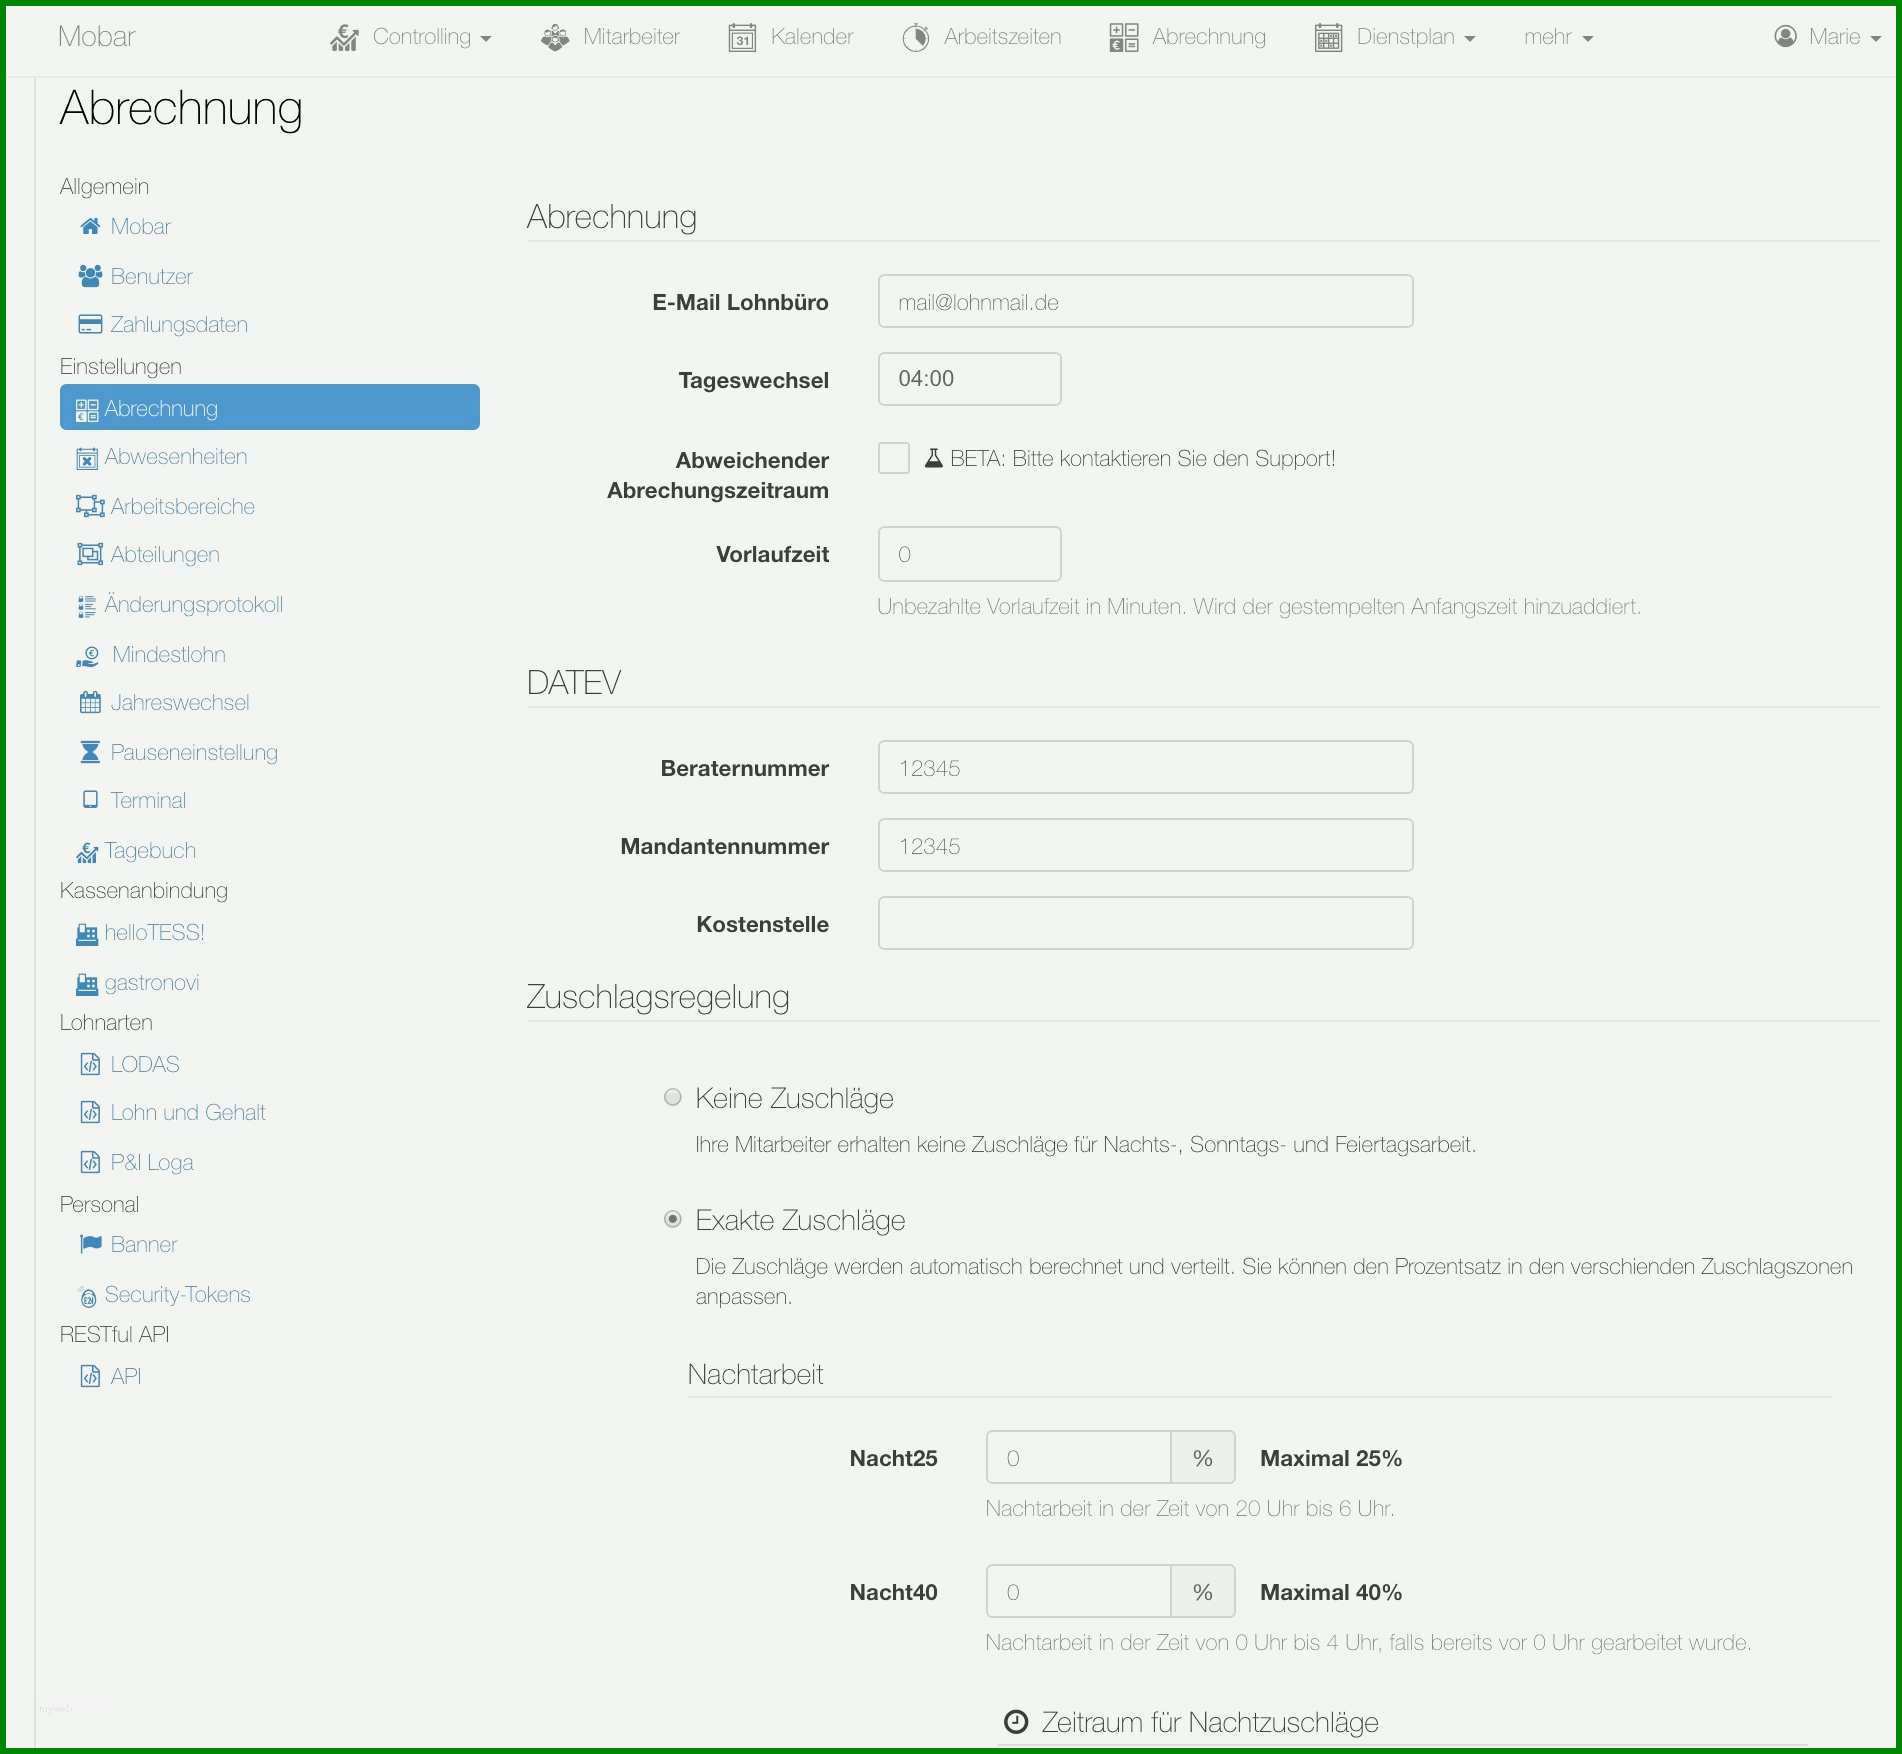1902x1754 pixels.
Task: Expand the mehr dropdown menu
Action: coord(1558,37)
